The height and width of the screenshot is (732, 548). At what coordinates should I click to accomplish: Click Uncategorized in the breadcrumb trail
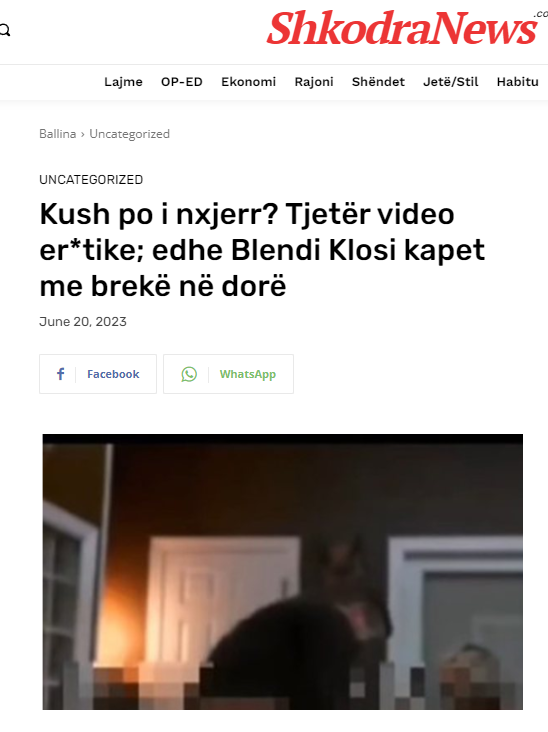[129, 134]
